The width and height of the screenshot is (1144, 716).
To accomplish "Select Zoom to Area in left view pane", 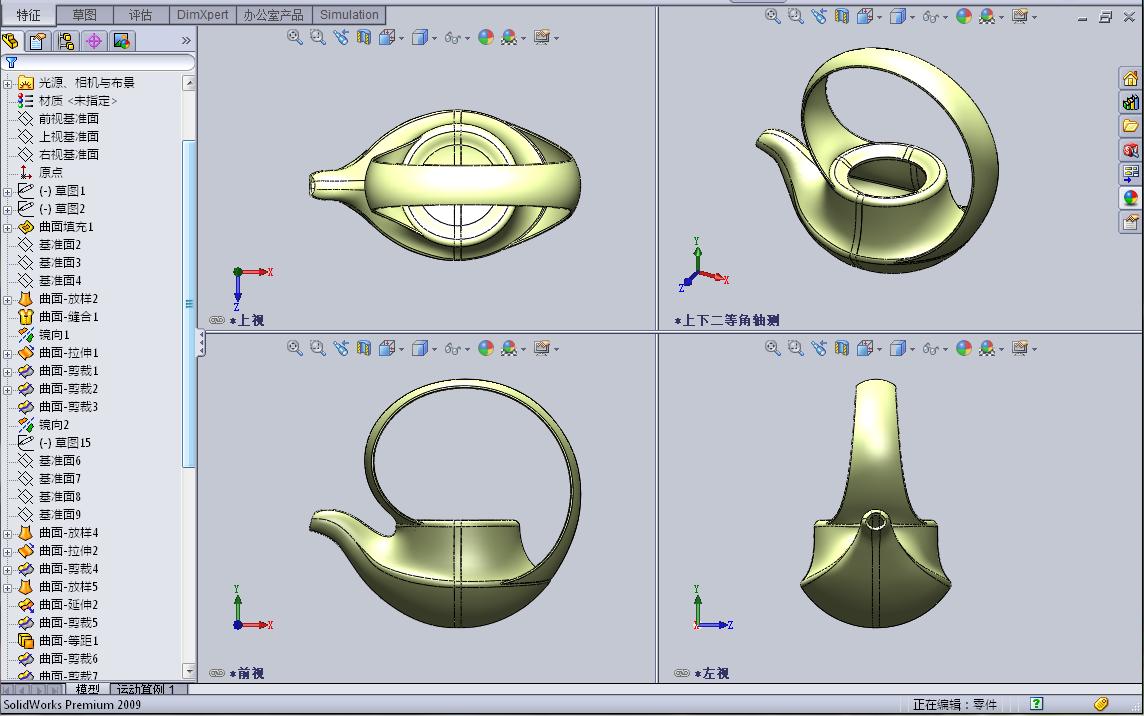I will pos(795,348).
